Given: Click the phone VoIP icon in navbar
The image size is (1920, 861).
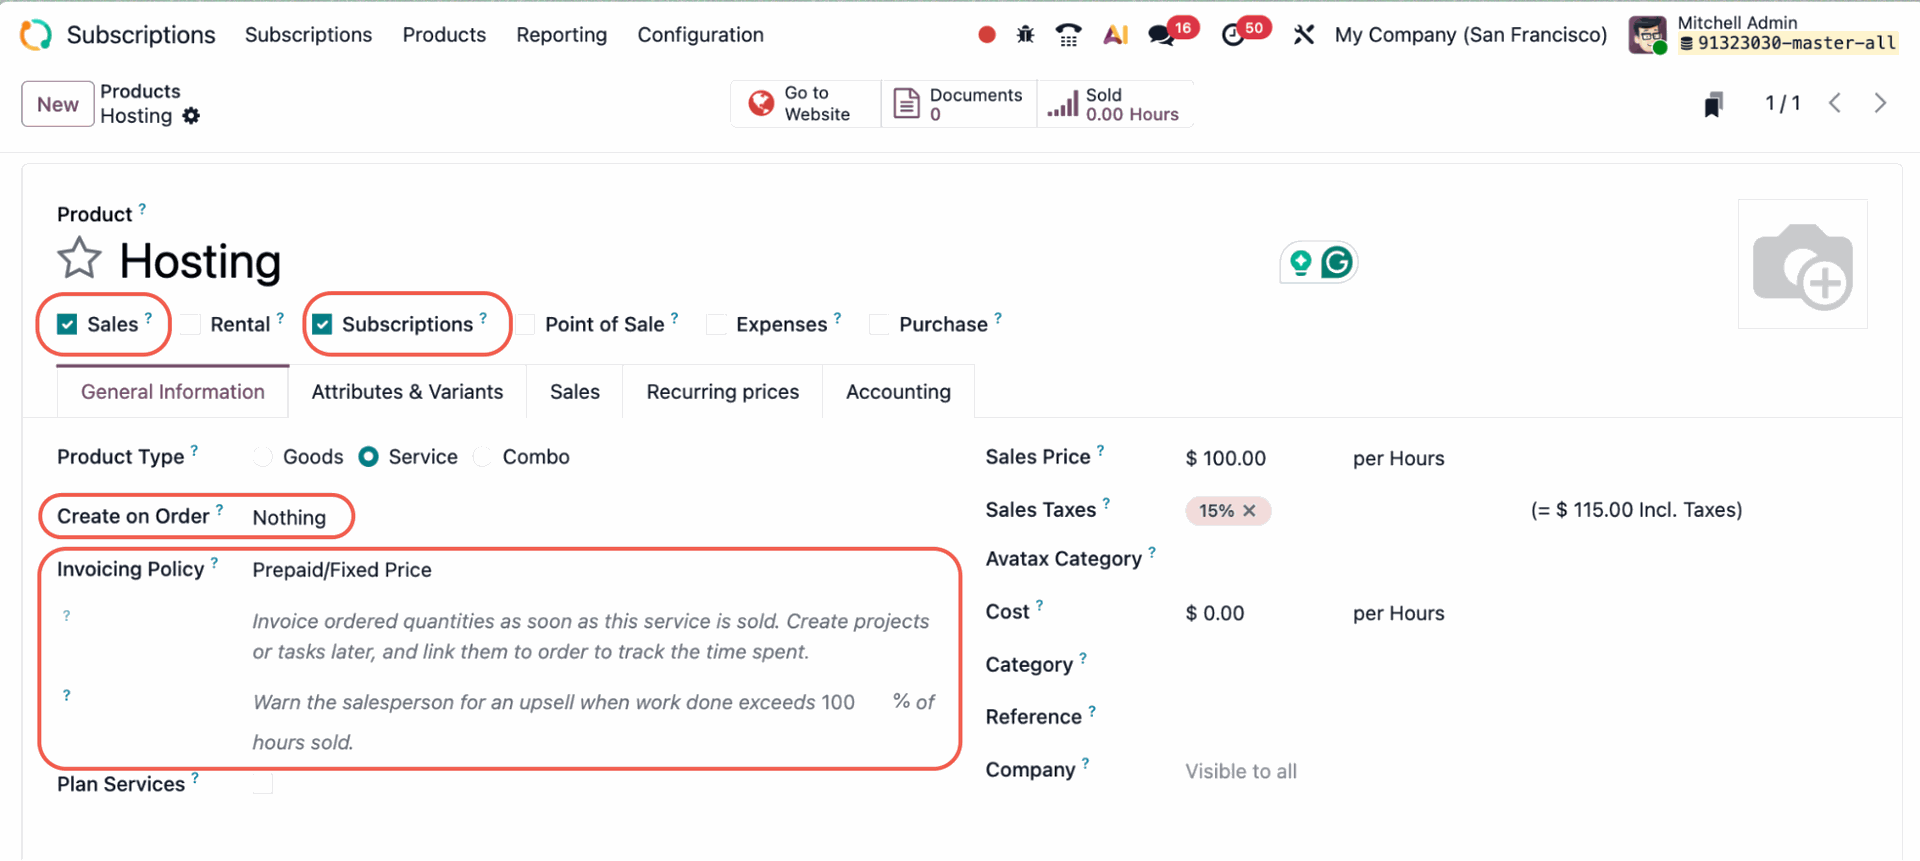Looking at the screenshot, I should [1068, 35].
